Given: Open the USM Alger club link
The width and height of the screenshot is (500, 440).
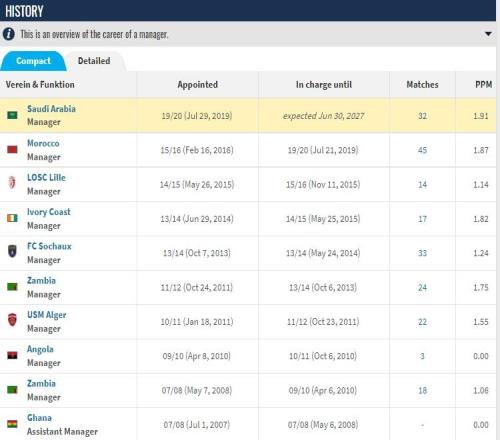Looking at the screenshot, I should [x=47, y=315].
